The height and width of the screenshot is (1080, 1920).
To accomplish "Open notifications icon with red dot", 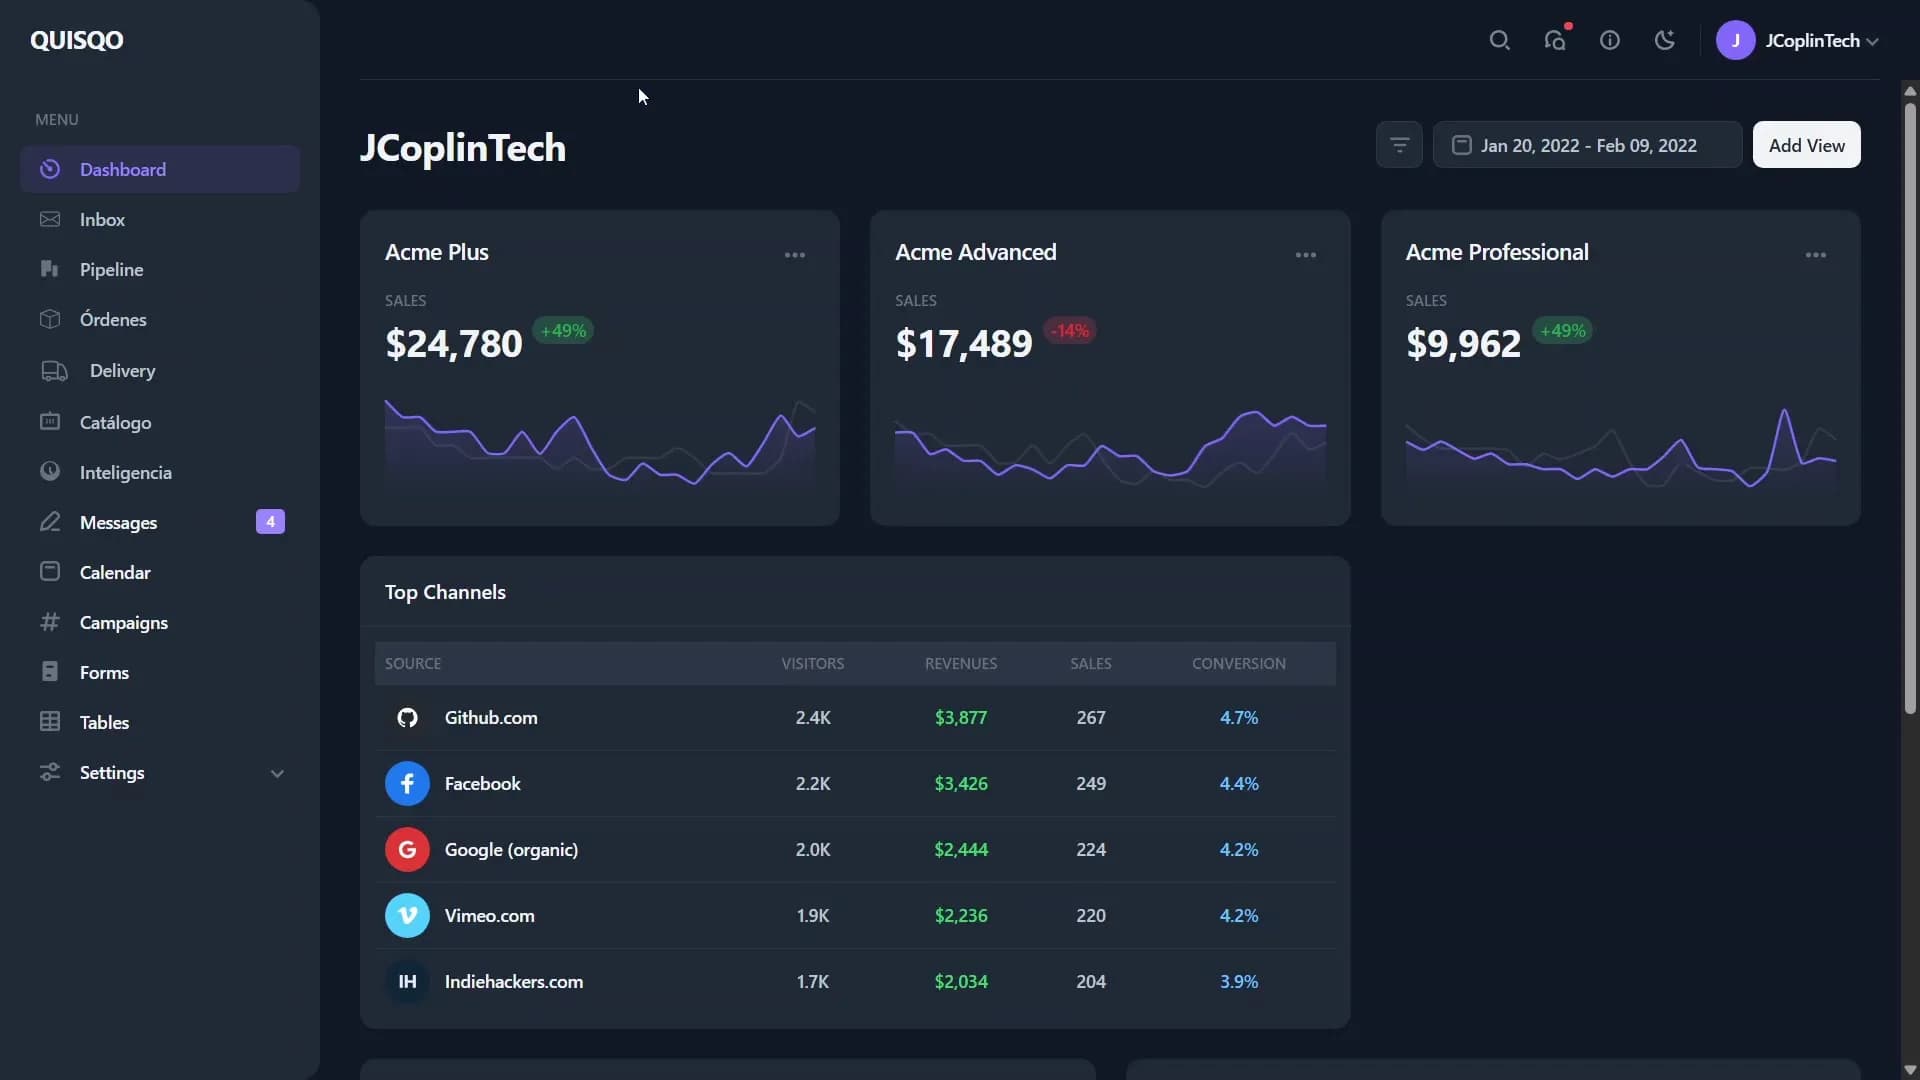I will pos(1555,40).
